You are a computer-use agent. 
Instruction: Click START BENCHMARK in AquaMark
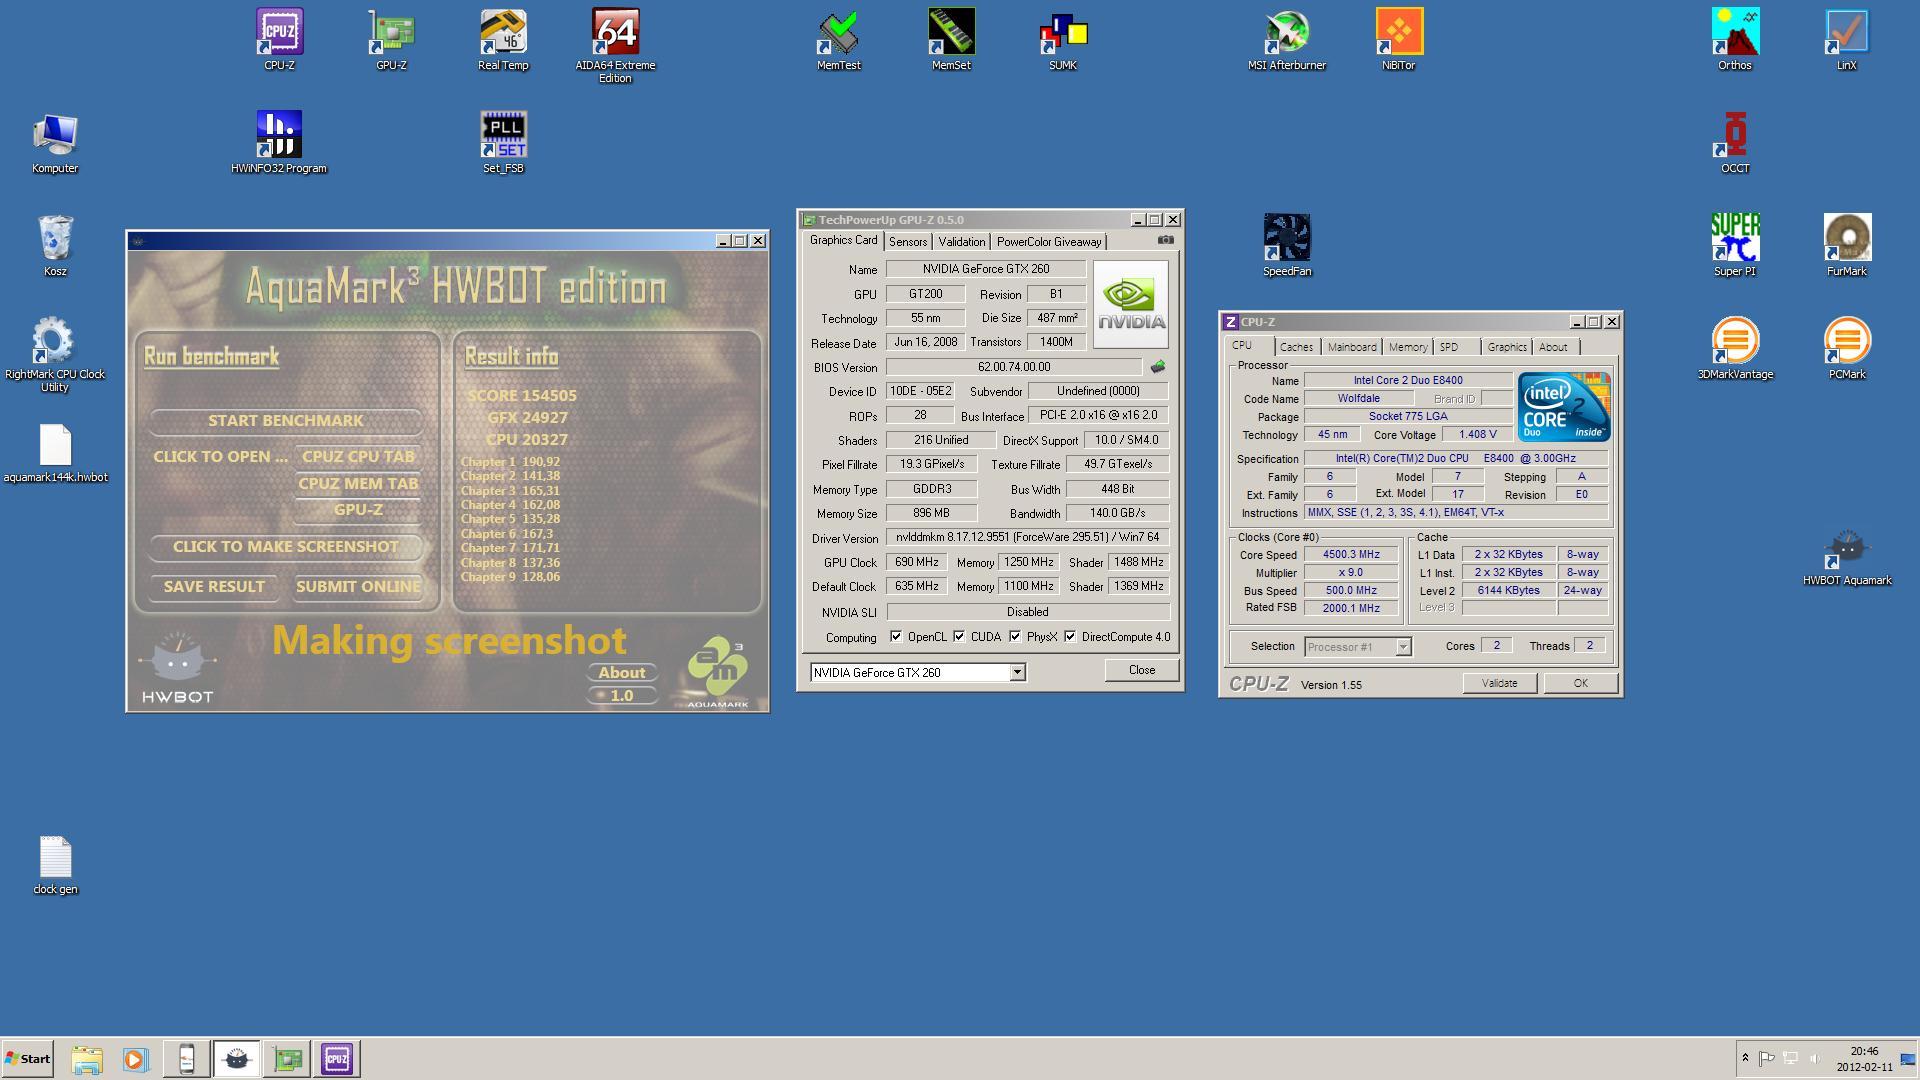pyautogui.click(x=286, y=421)
